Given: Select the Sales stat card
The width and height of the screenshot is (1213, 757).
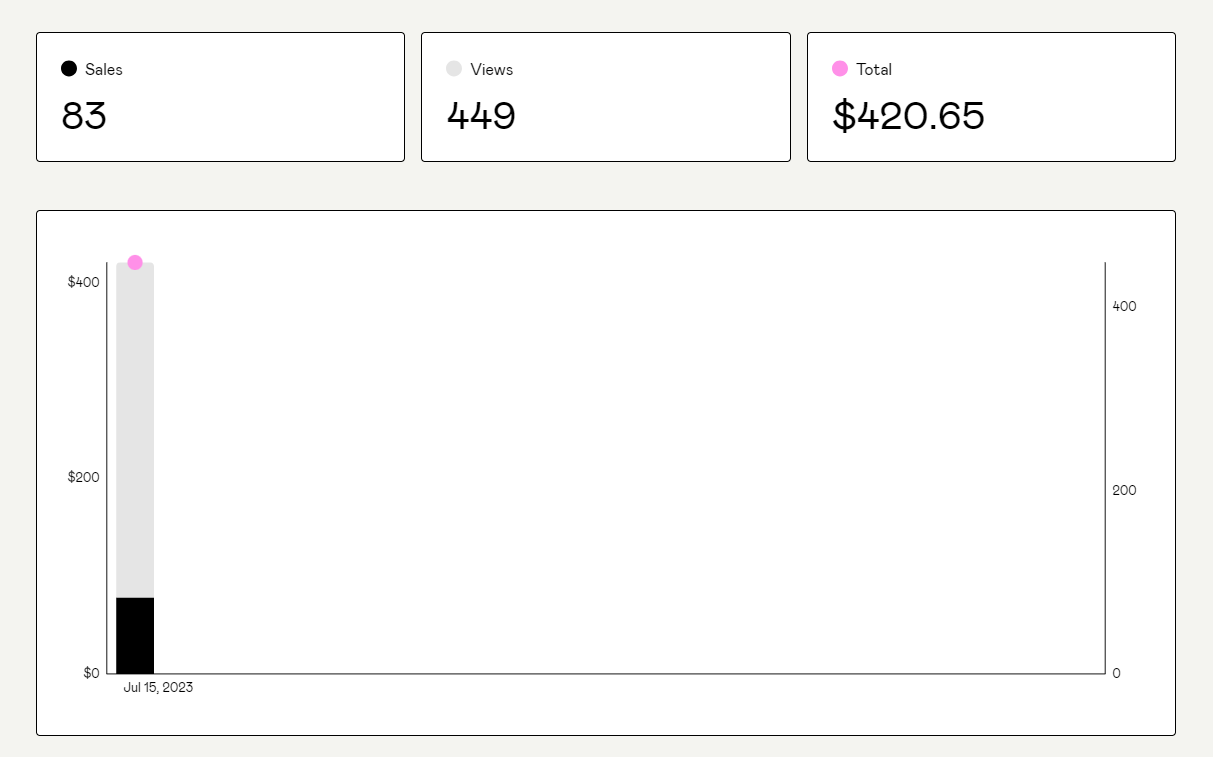Looking at the screenshot, I should (x=220, y=96).
